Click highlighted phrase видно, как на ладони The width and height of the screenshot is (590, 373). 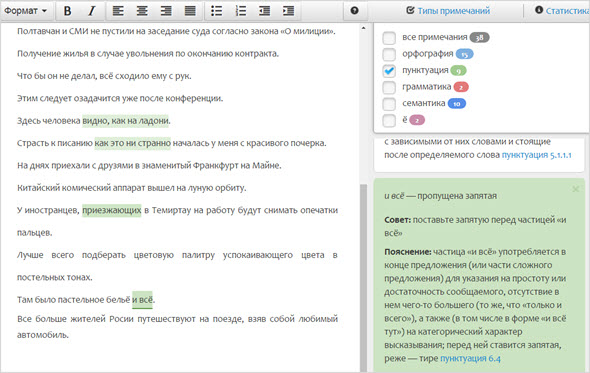pyautogui.click(x=125, y=121)
